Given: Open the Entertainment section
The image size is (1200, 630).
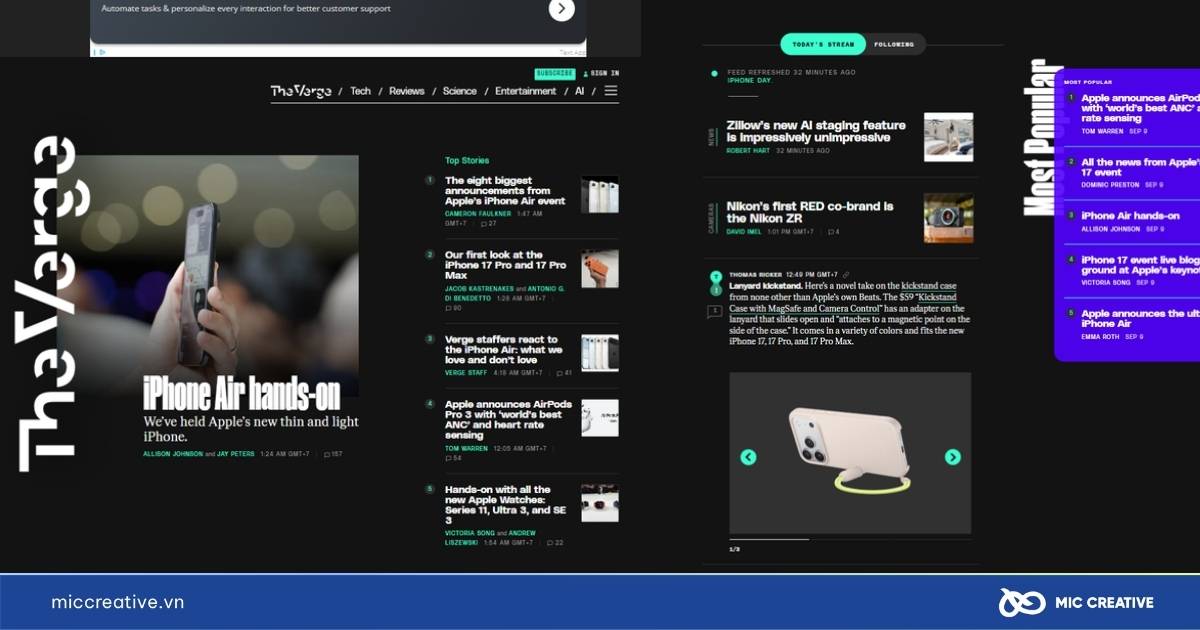Looking at the screenshot, I should pos(526,91).
